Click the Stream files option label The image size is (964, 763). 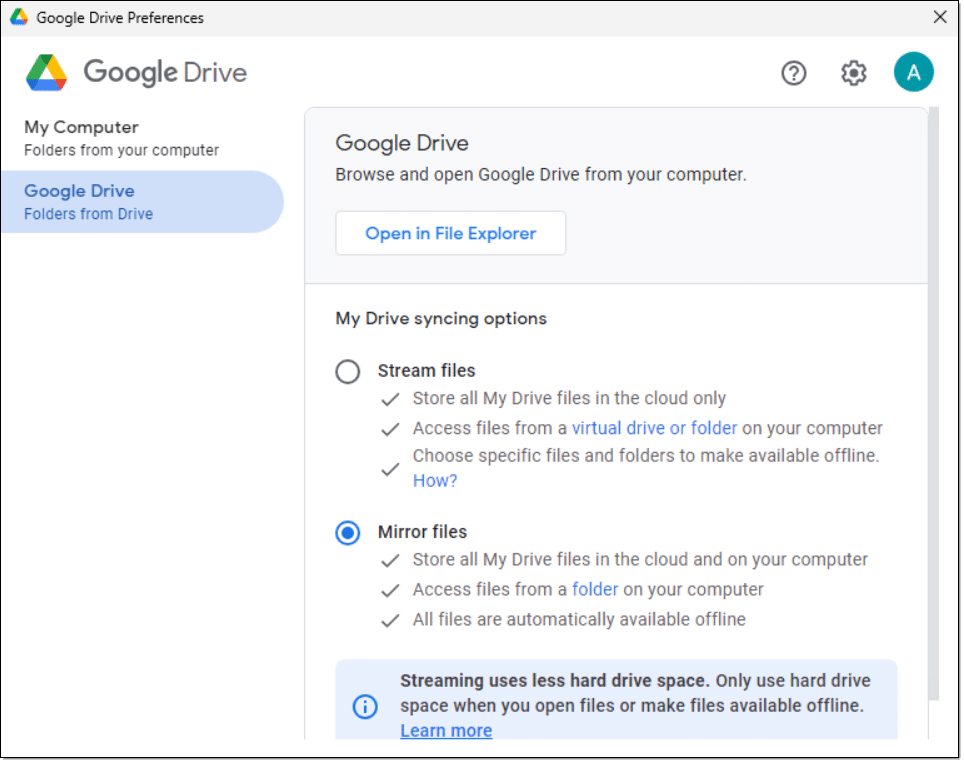(x=426, y=371)
